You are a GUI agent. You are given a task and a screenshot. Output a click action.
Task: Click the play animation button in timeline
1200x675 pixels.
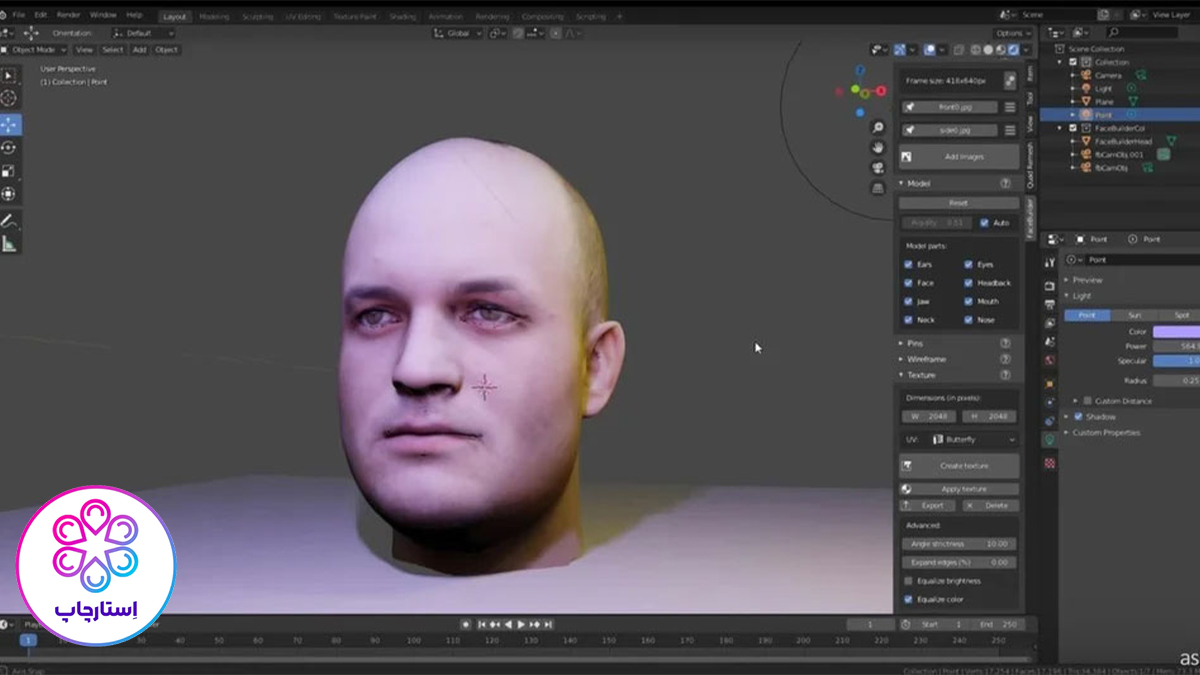point(521,625)
